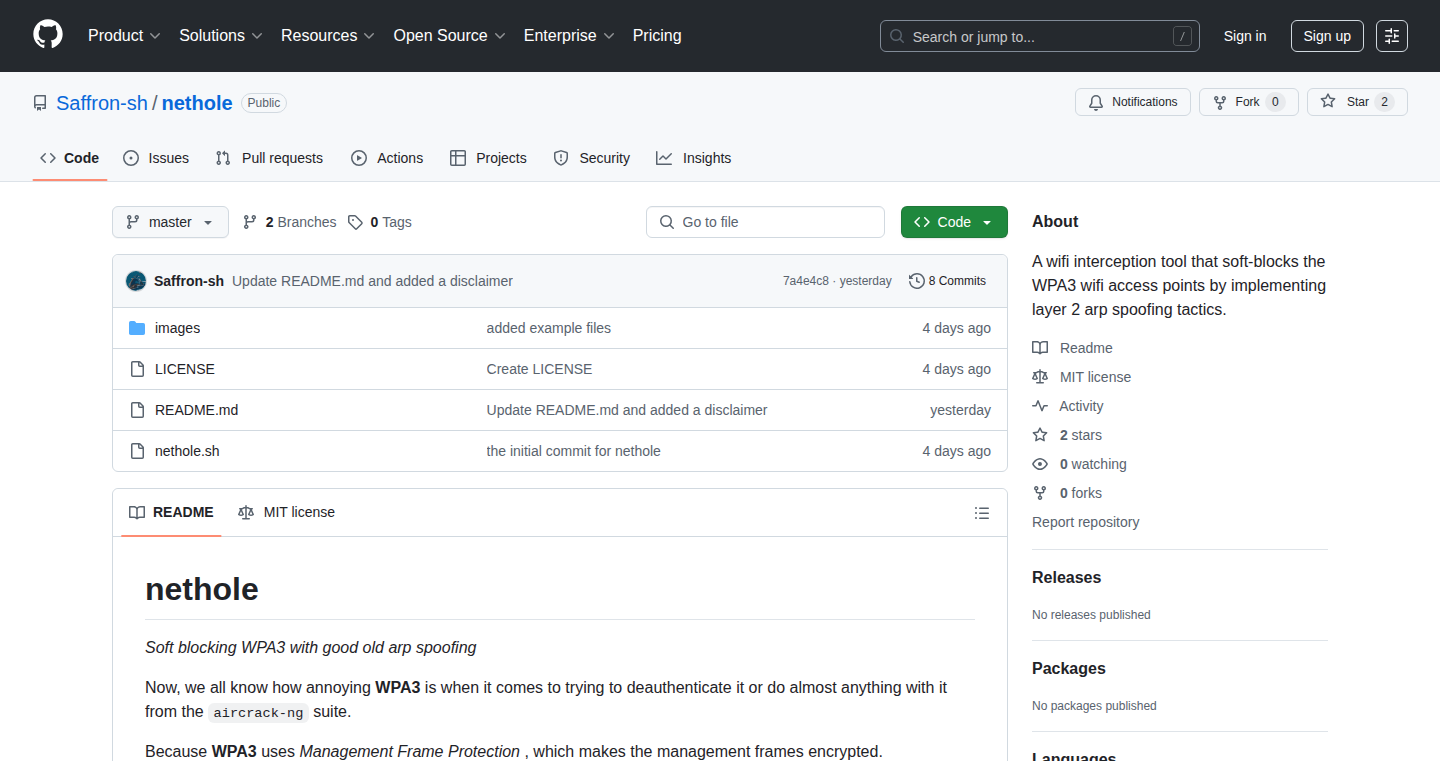Switch to the Code tab

(70, 158)
